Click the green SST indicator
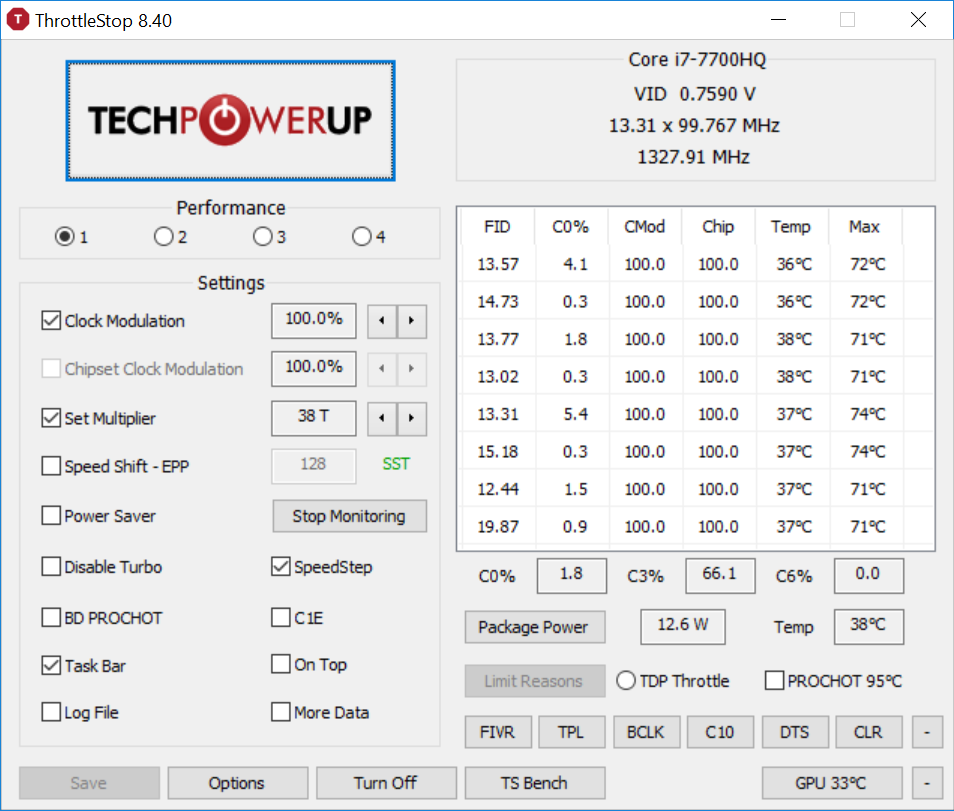Viewport: 954px width, 811px height. tap(396, 464)
